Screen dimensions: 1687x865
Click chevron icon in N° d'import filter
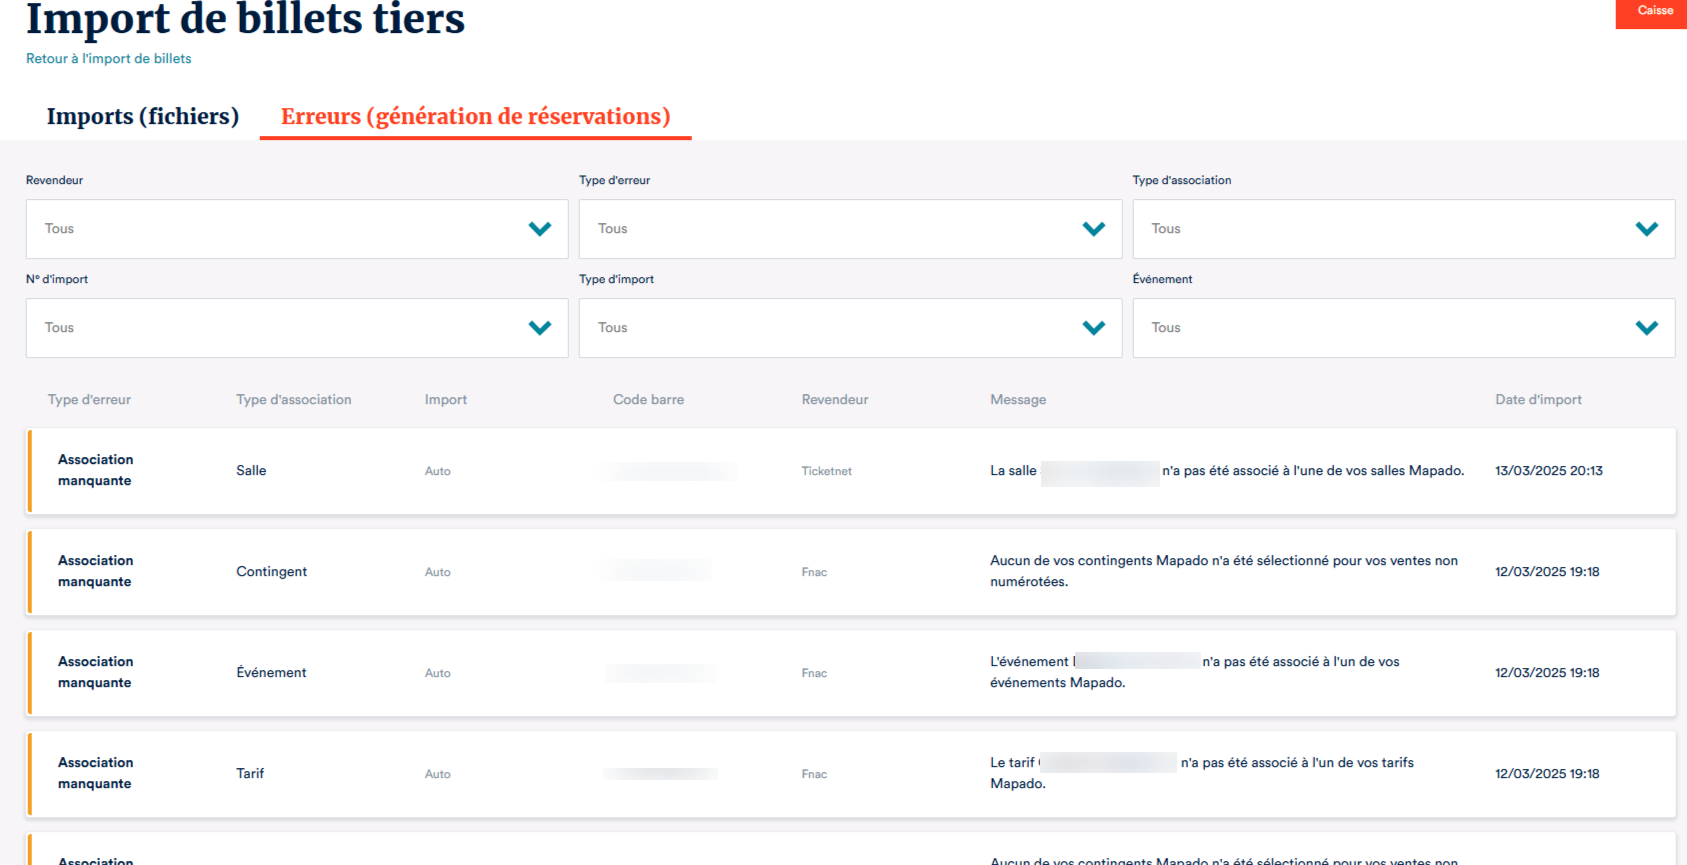click(540, 328)
